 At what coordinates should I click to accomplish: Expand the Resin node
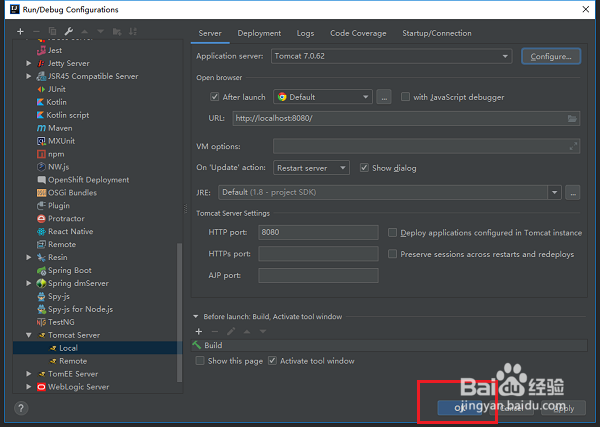[x=29, y=258]
